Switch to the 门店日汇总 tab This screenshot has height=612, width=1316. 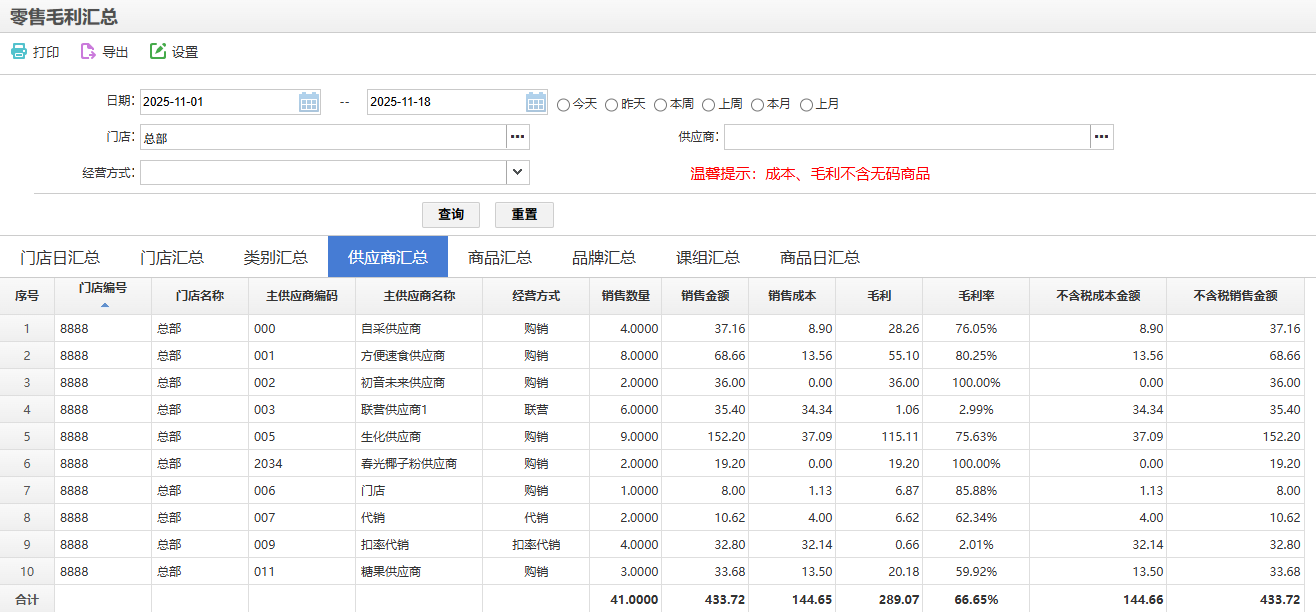click(x=60, y=257)
